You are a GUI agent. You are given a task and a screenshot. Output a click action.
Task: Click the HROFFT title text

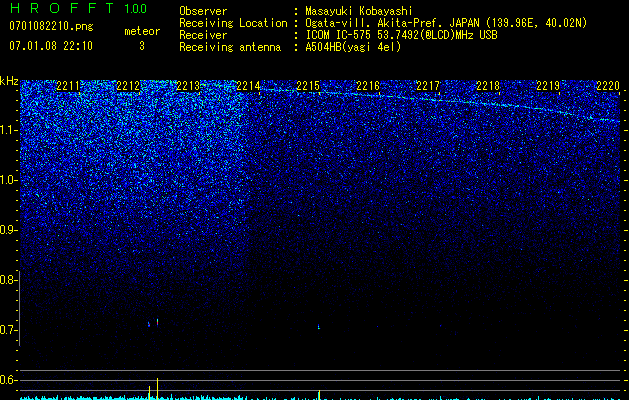[x=61, y=8]
